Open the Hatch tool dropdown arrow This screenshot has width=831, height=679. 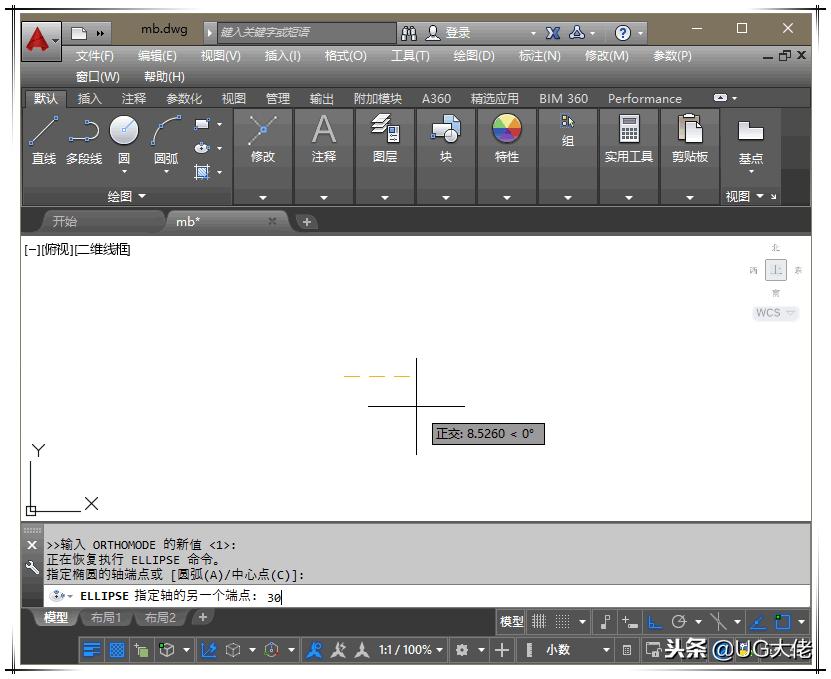(219, 172)
